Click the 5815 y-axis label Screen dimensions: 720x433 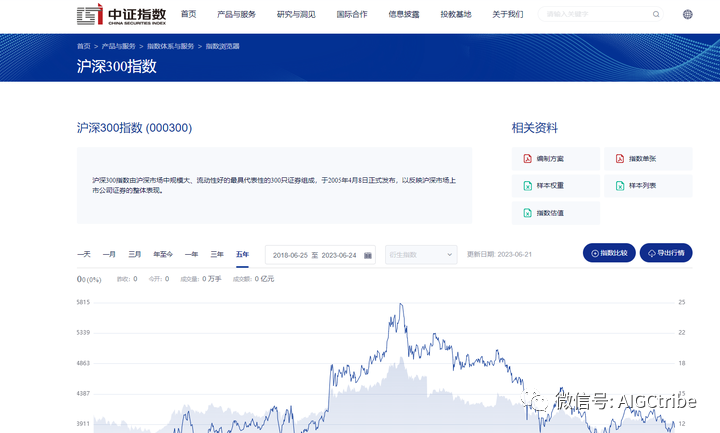coord(83,302)
